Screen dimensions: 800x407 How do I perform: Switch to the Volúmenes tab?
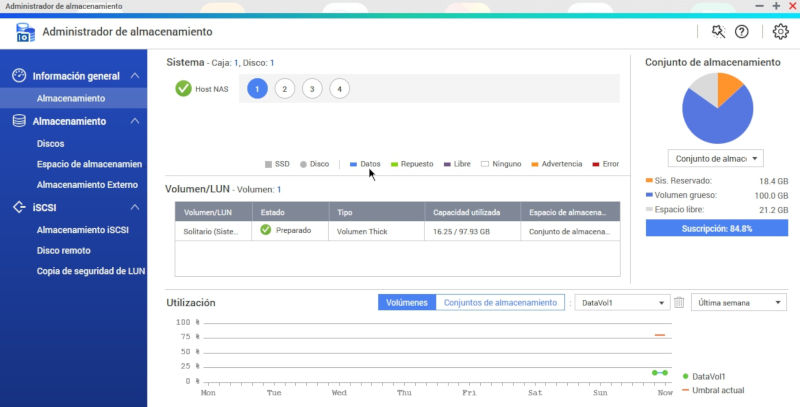coord(407,302)
